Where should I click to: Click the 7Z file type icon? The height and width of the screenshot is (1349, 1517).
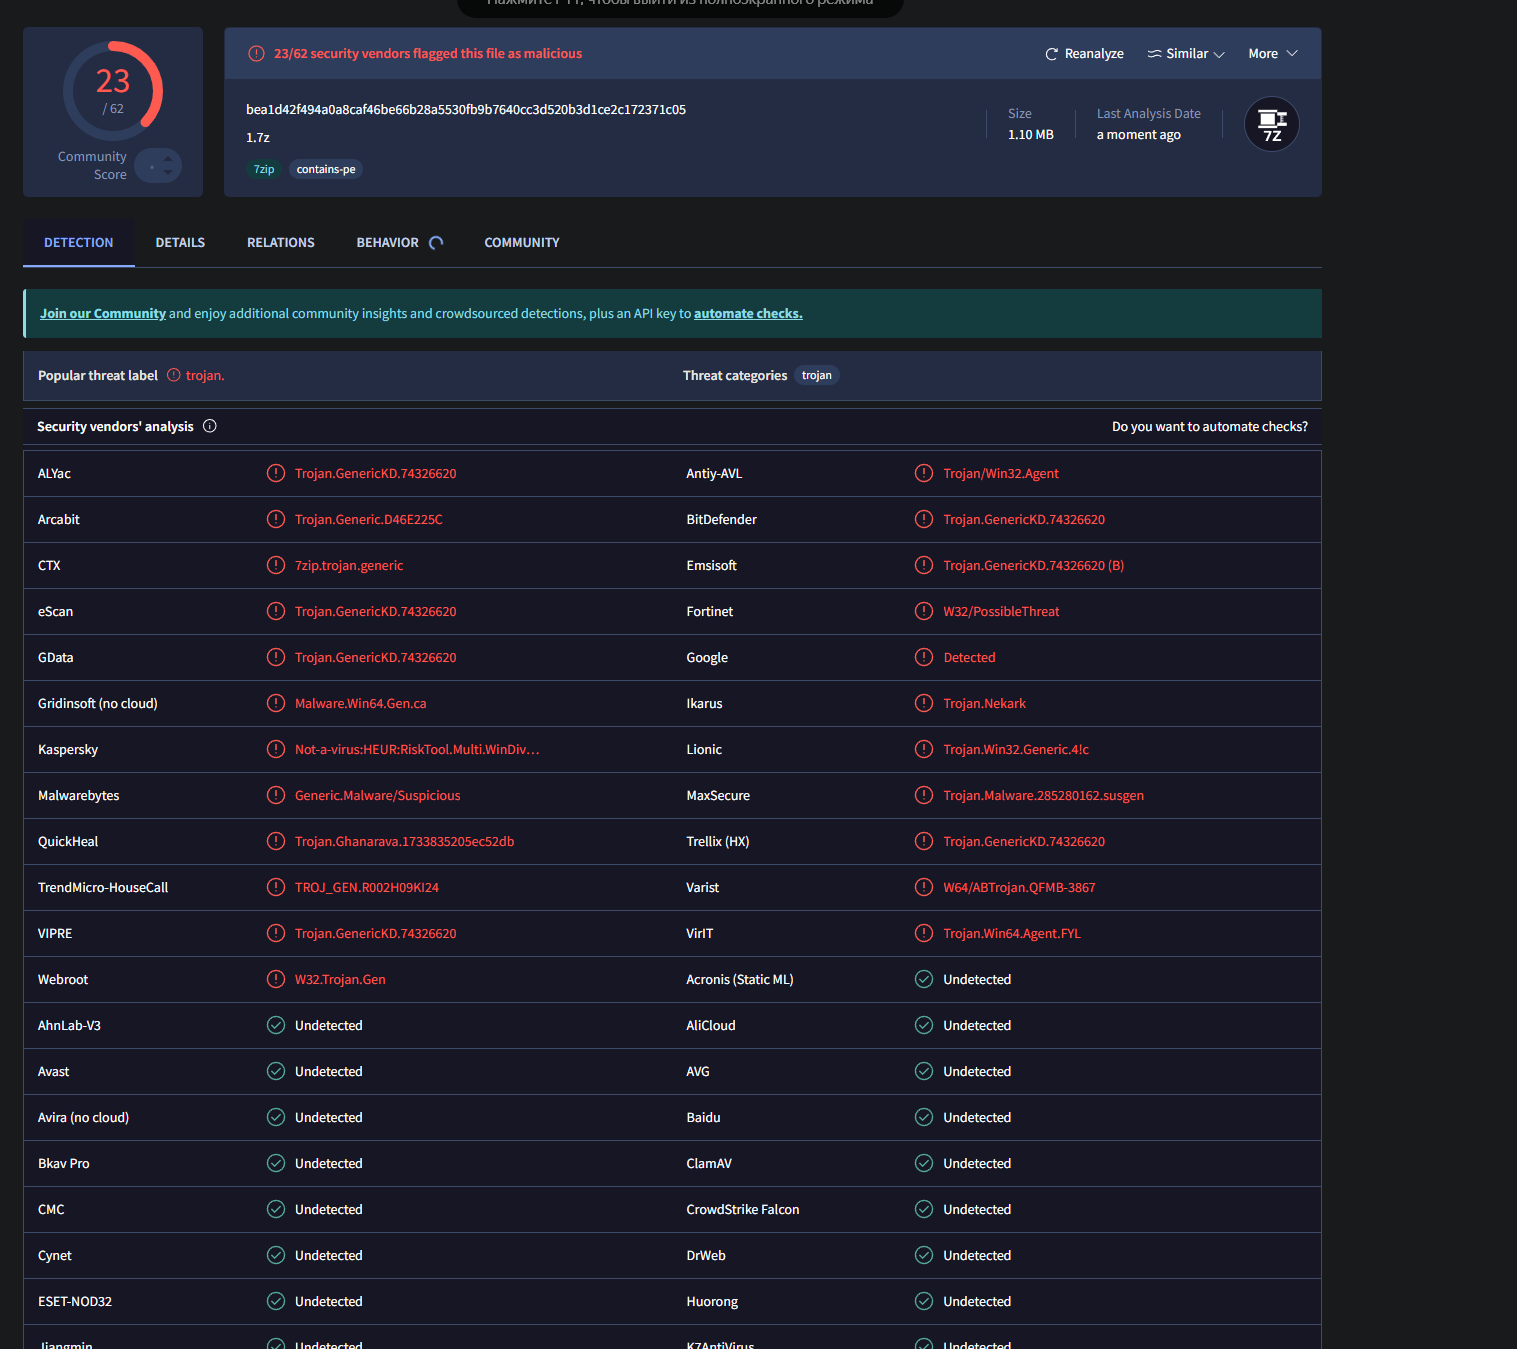[1272, 124]
